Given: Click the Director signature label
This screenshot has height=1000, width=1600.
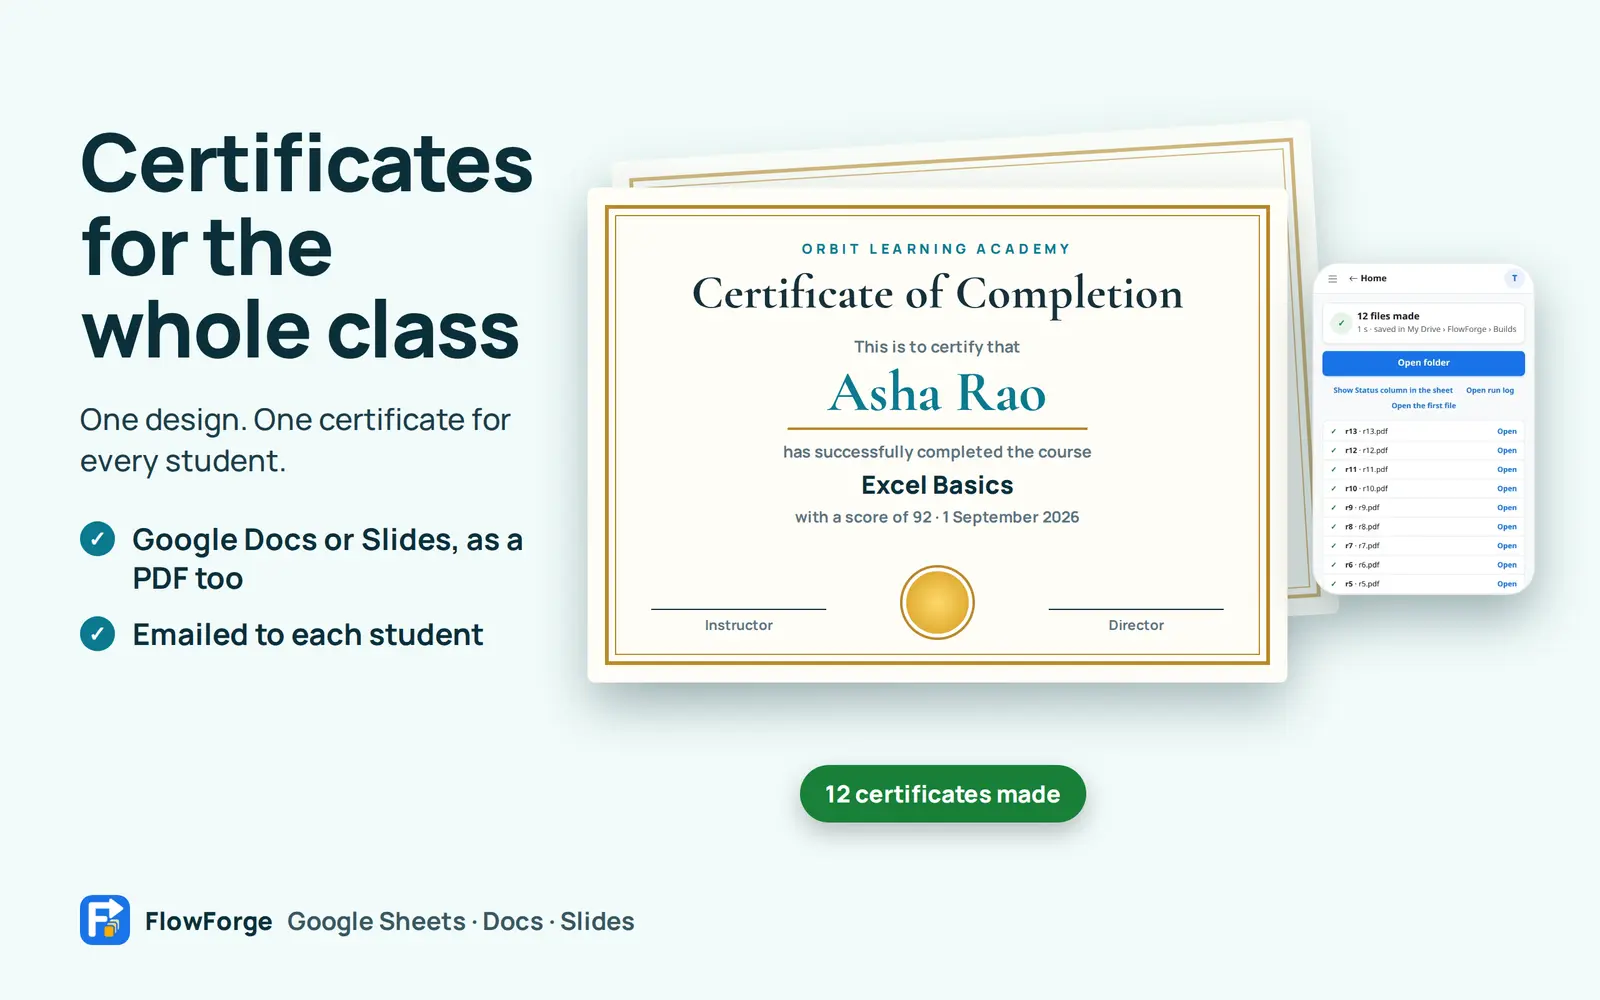Looking at the screenshot, I should coord(1136,625).
